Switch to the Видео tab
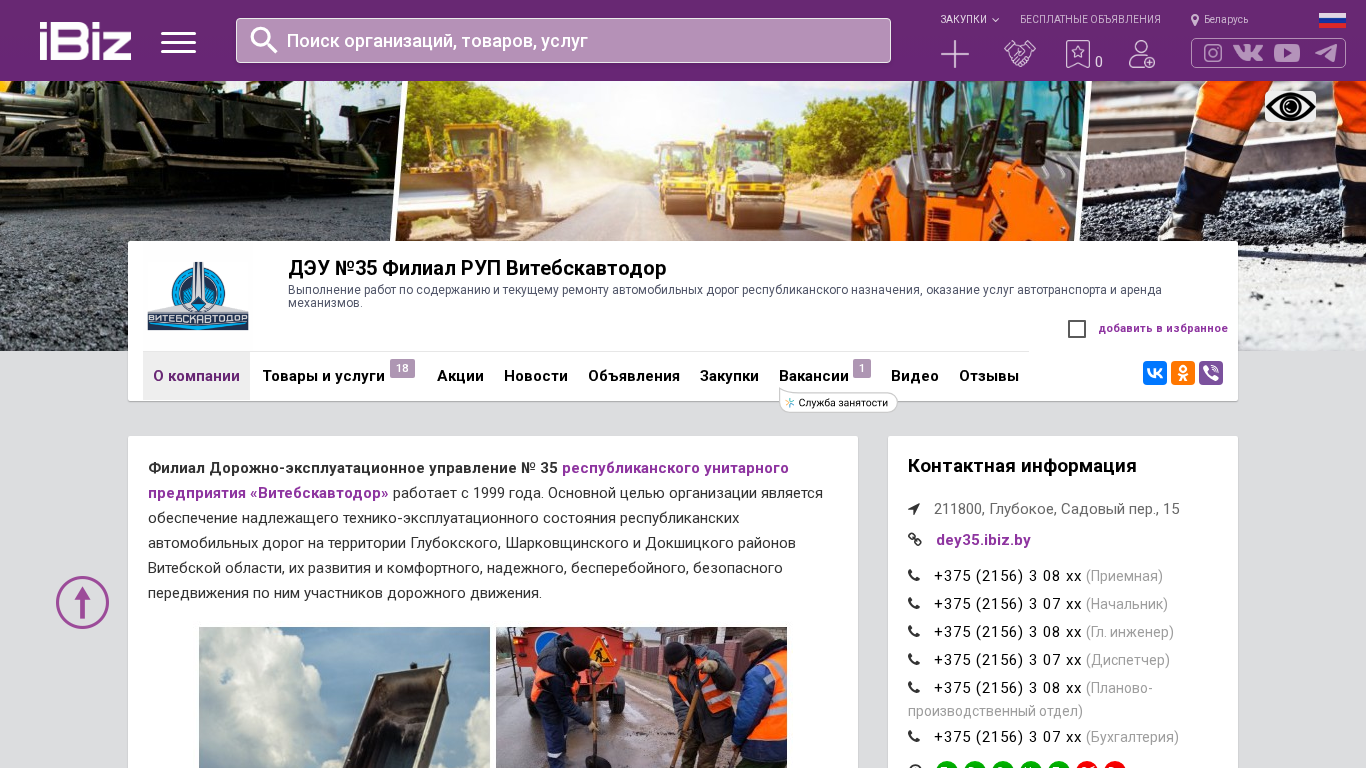 [x=915, y=376]
